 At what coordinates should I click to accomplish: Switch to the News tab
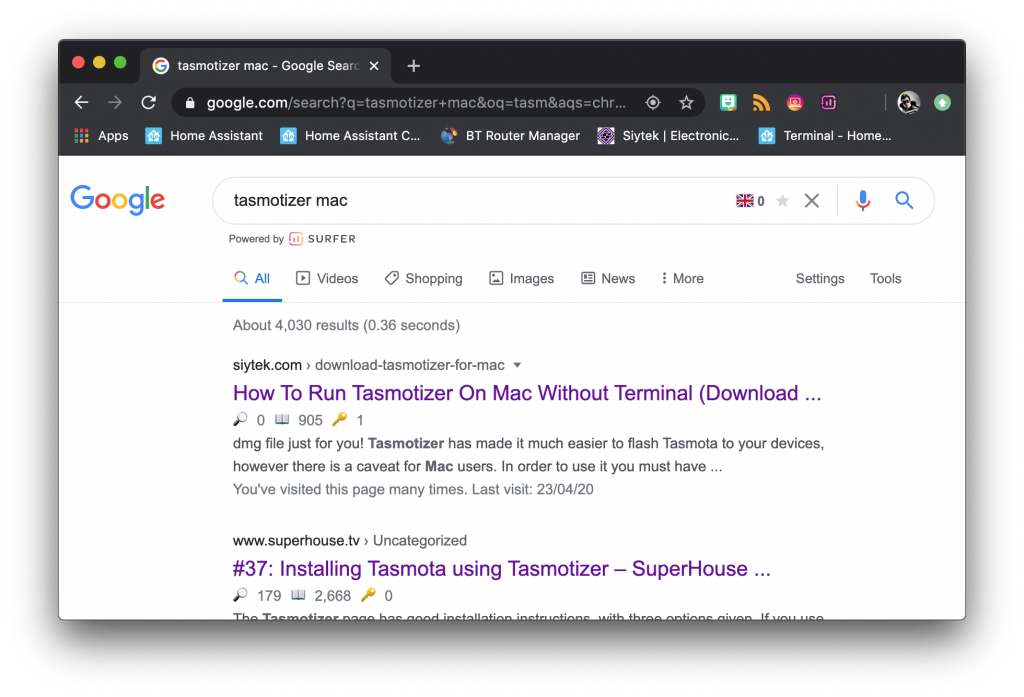608,278
